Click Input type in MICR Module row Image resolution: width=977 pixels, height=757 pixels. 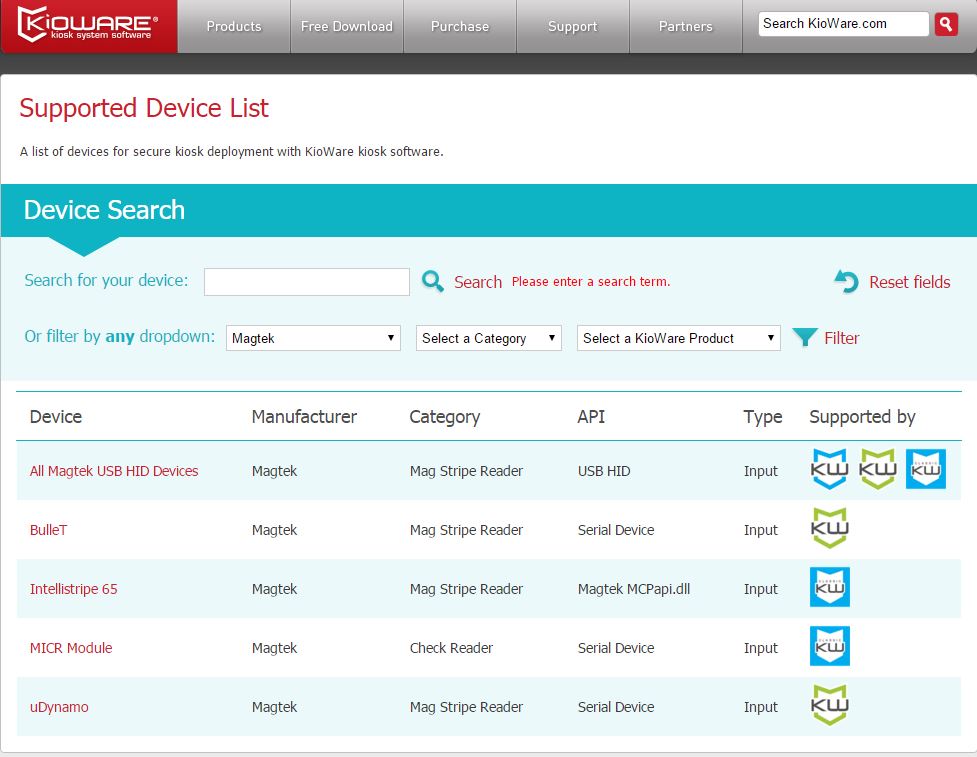pyautogui.click(x=760, y=648)
